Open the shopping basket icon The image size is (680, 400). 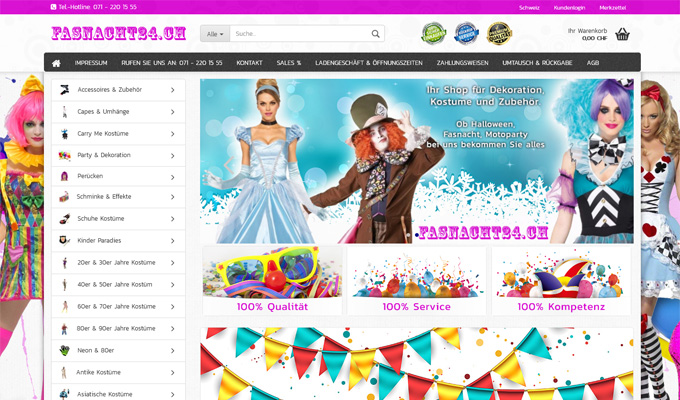pyautogui.click(x=623, y=34)
